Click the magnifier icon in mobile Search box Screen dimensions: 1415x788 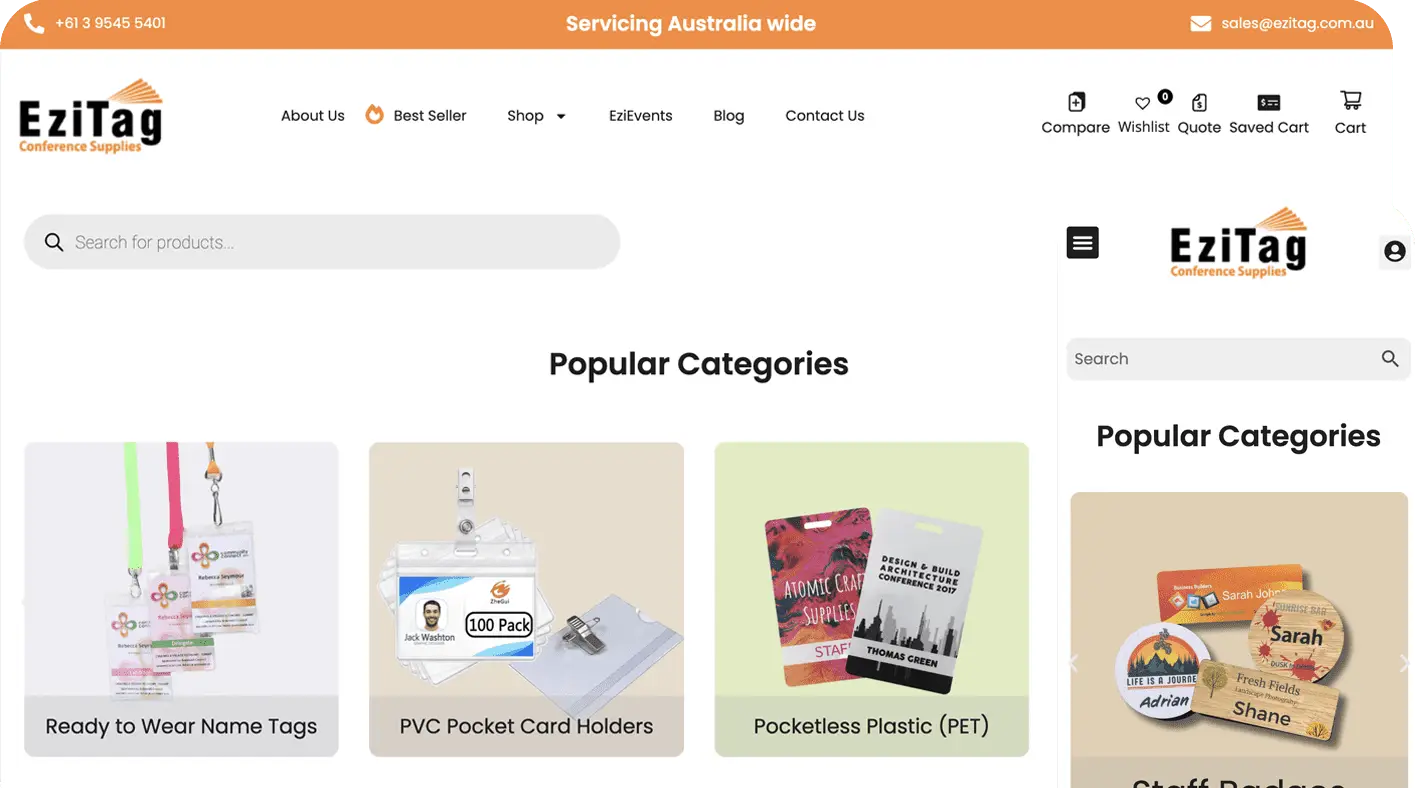(1390, 359)
